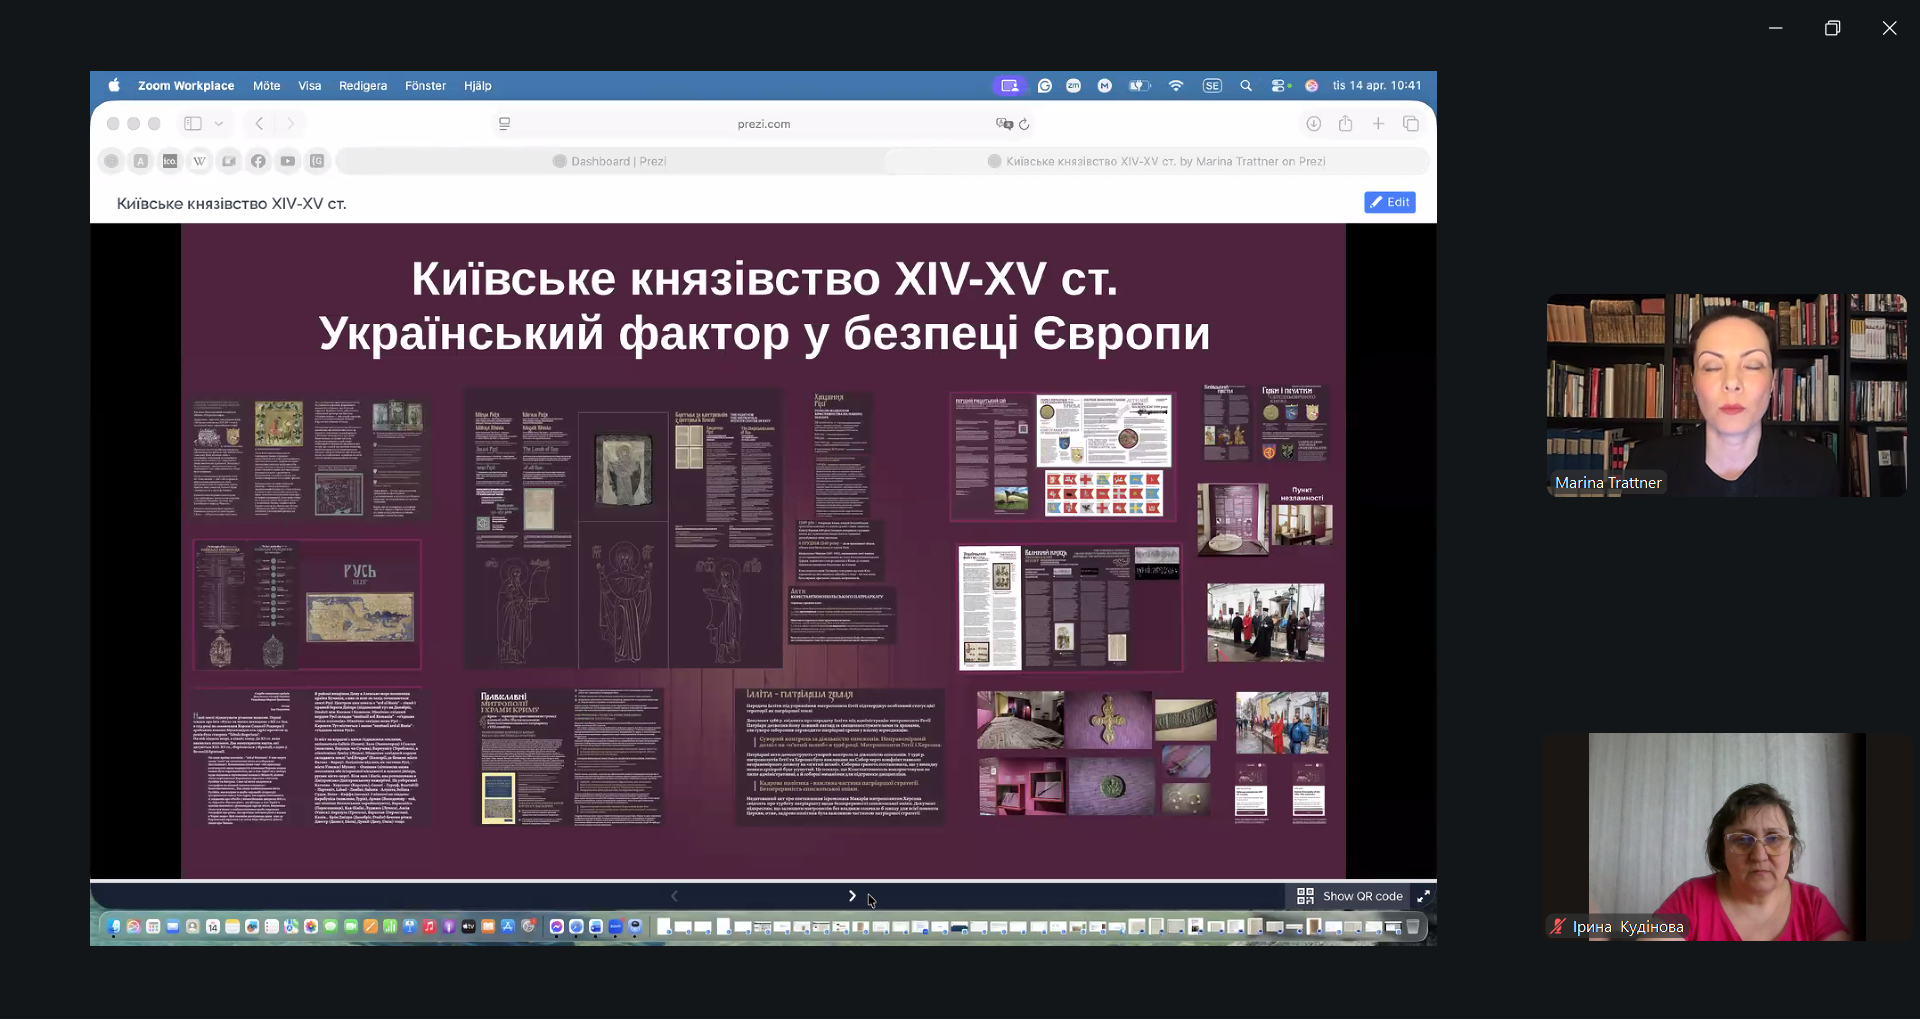Select Marina Trattner's video thumbnail
Image resolution: width=1920 pixels, height=1020 pixels.
tap(1726, 395)
